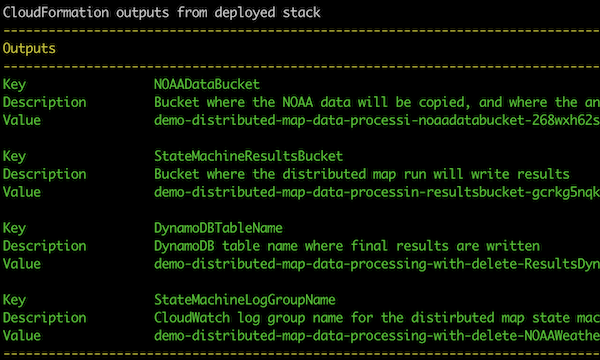The height and width of the screenshot is (360, 600).
Task: Select the NOAADataBucket key name
Action: 207,84
